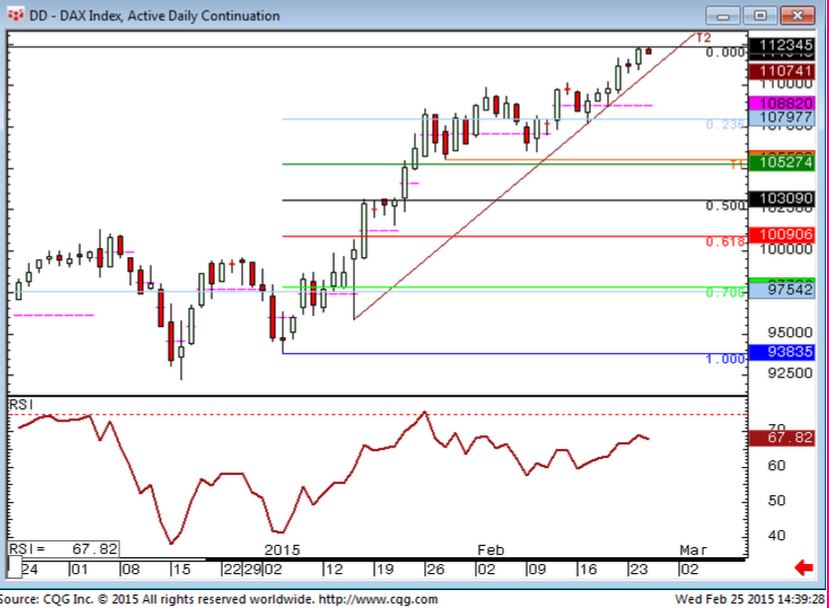Maximize the DAX Index chart window
Viewport: 829px width, 608px height.
[759, 15]
